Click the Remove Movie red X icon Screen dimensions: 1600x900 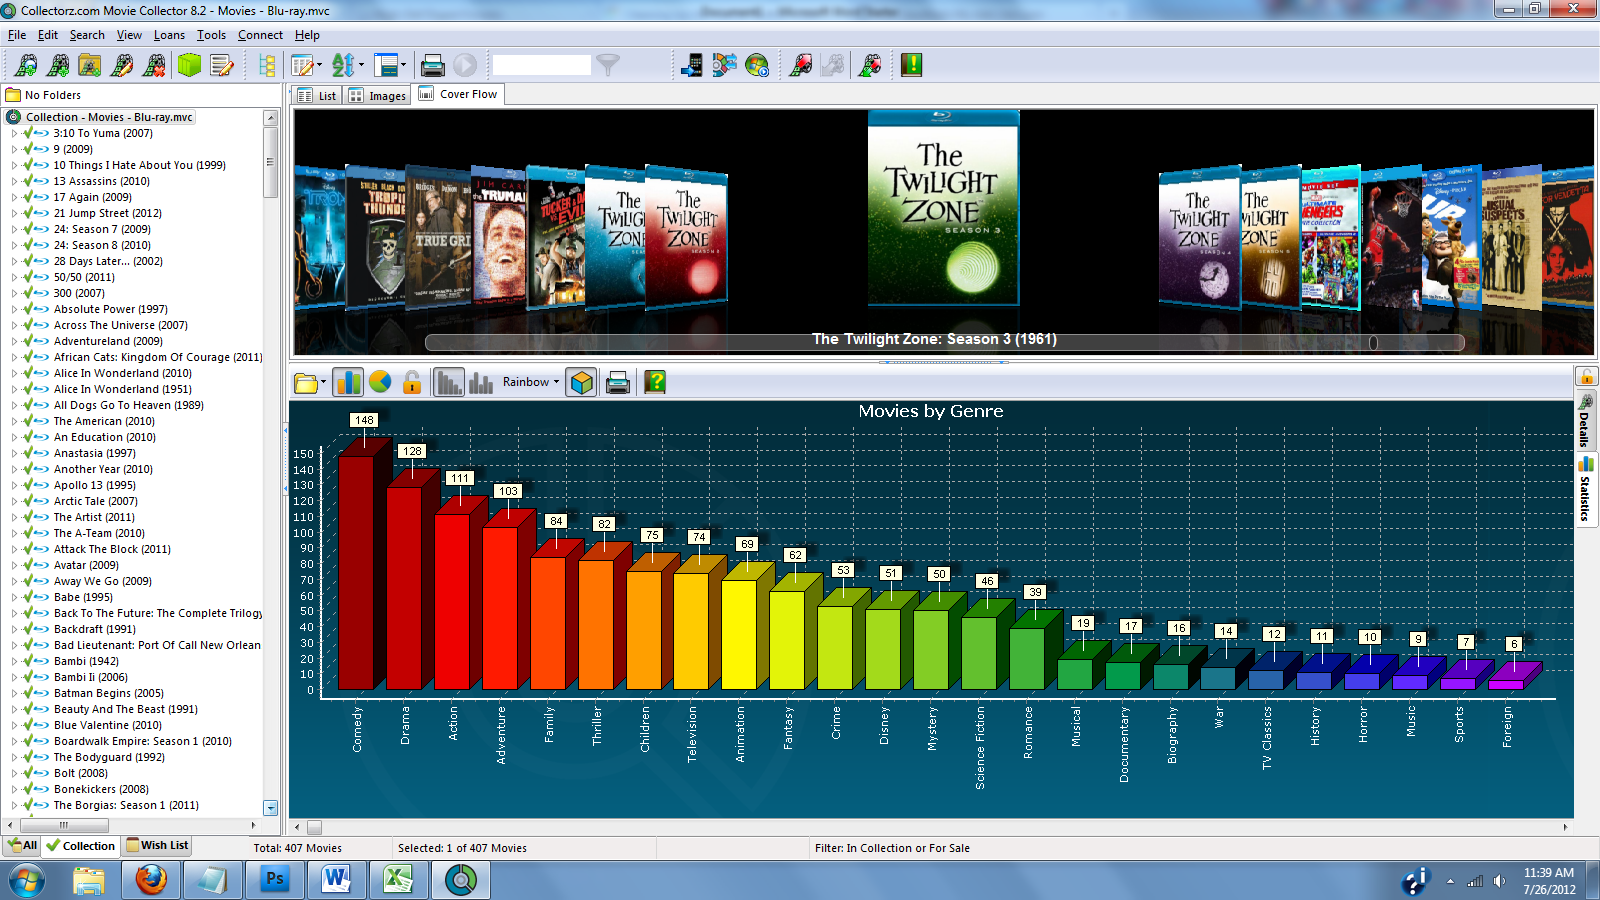(154, 66)
